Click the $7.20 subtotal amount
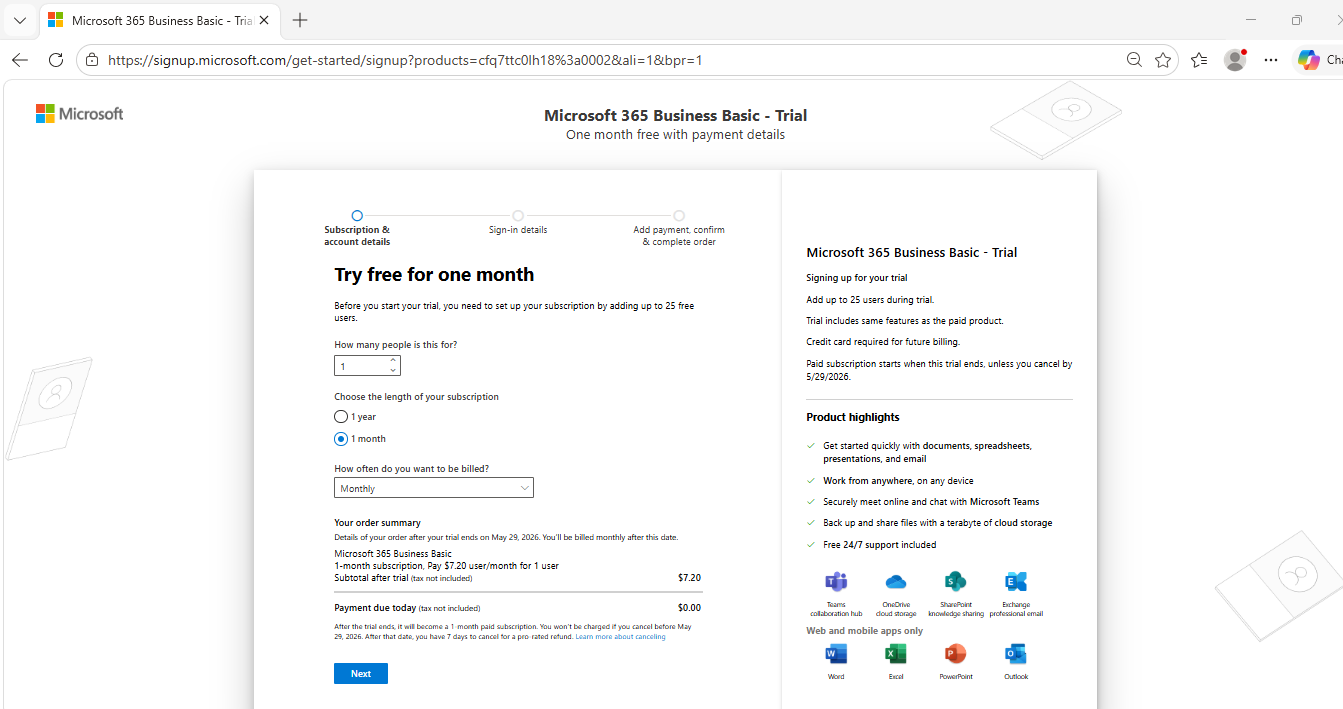 (x=689, y=578)
